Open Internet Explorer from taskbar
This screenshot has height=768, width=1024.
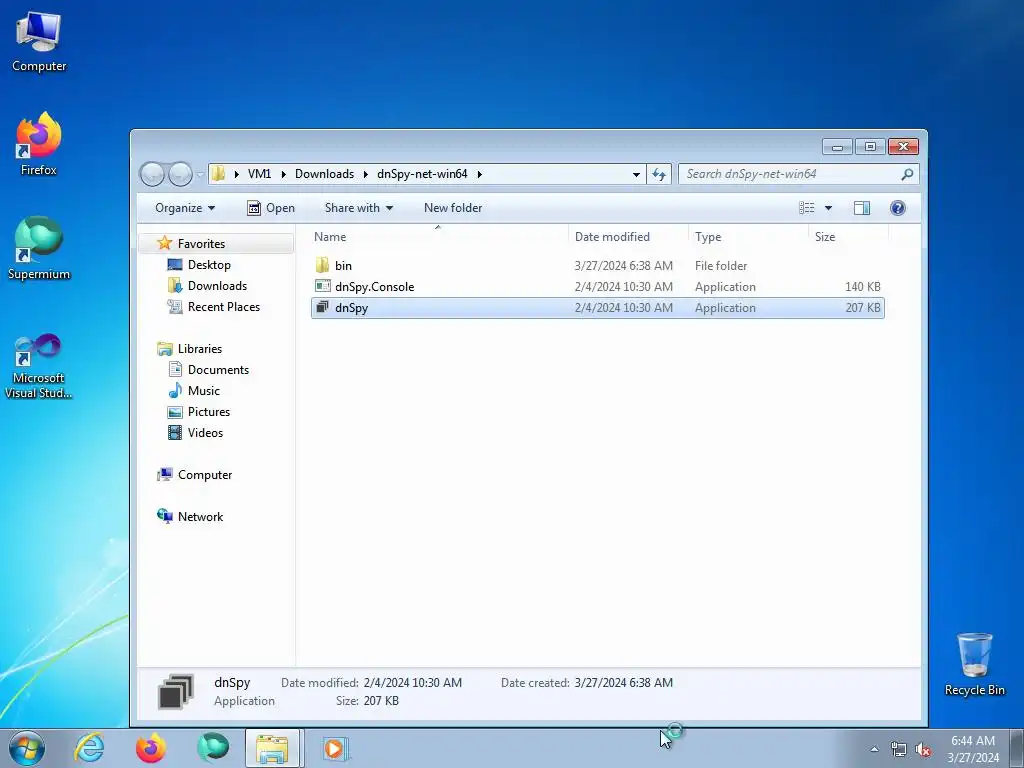88,748
